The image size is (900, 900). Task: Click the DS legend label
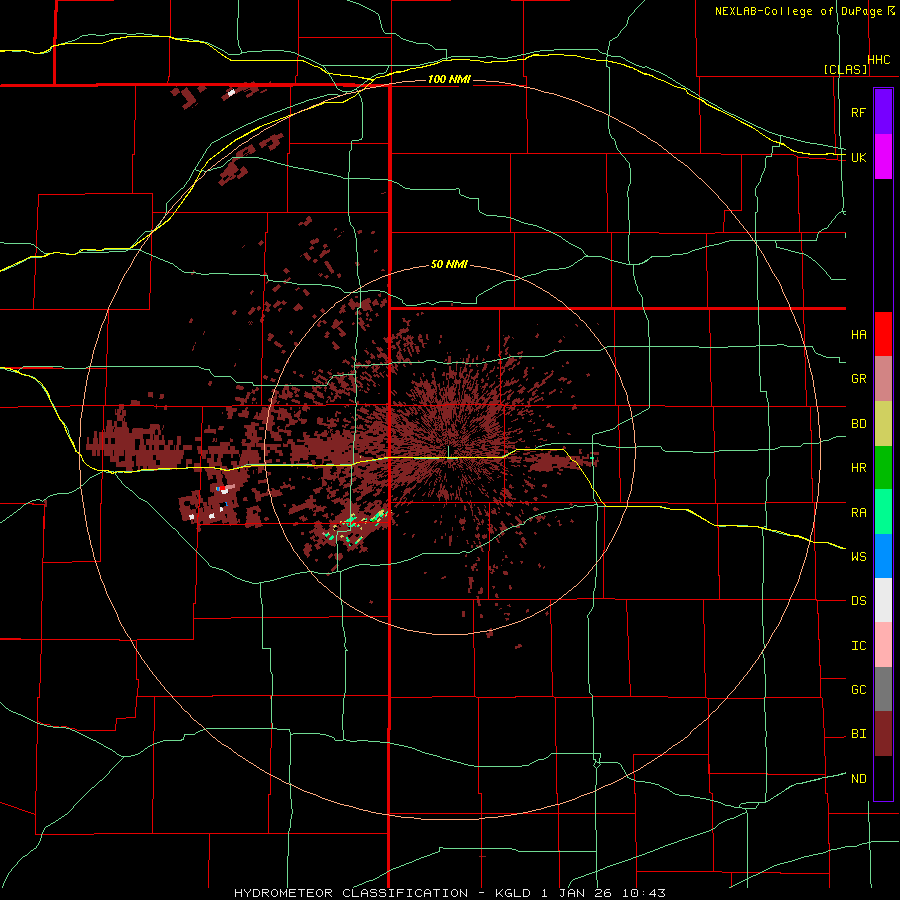pyautogui.click(x=858, y=601)
